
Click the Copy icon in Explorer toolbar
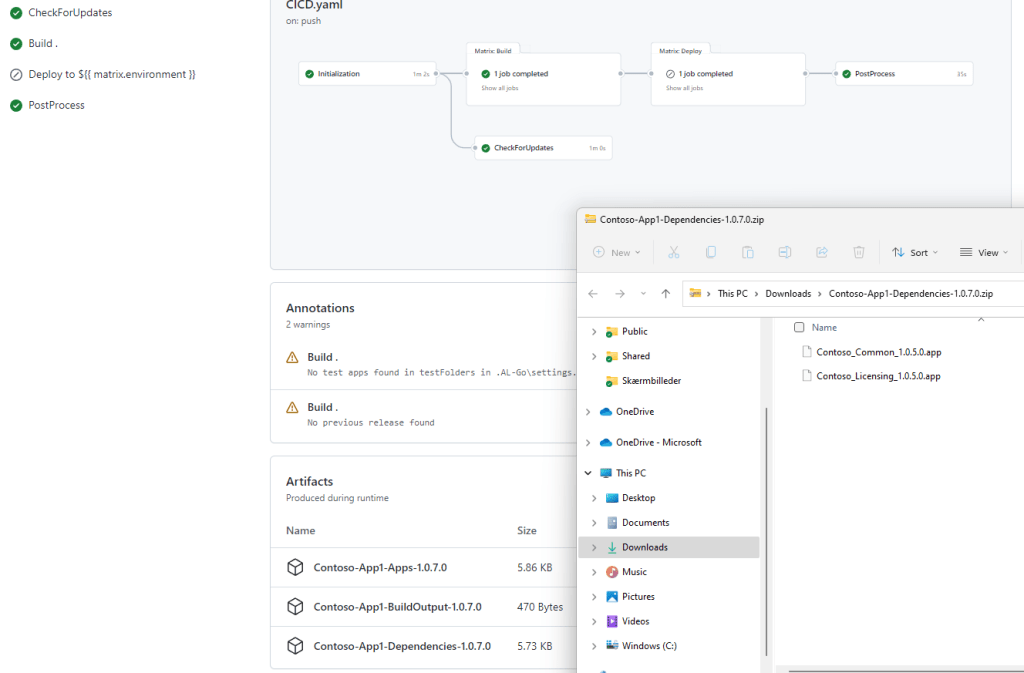711,253
